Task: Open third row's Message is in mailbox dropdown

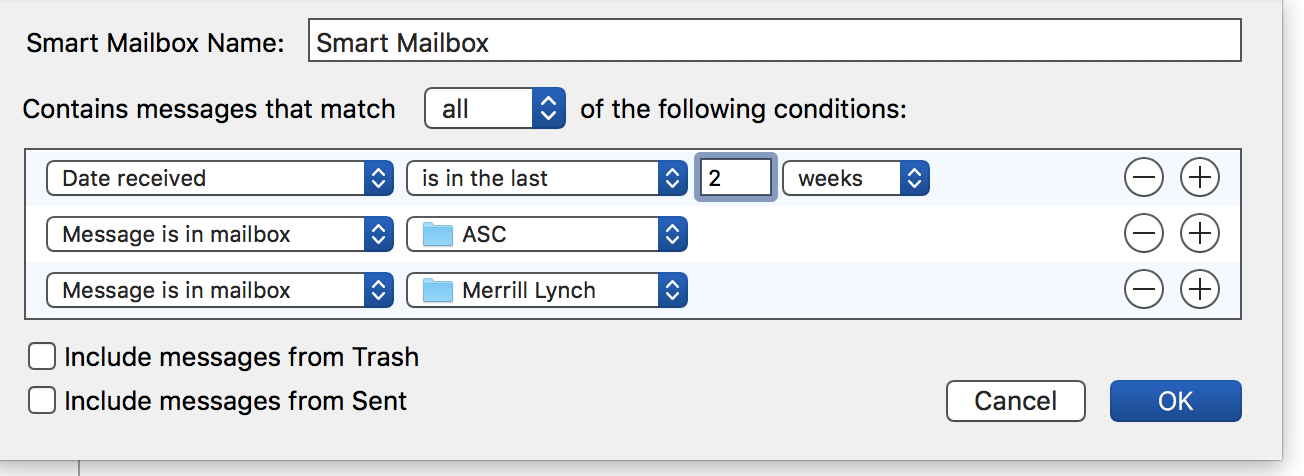Action: click(219, 291)
